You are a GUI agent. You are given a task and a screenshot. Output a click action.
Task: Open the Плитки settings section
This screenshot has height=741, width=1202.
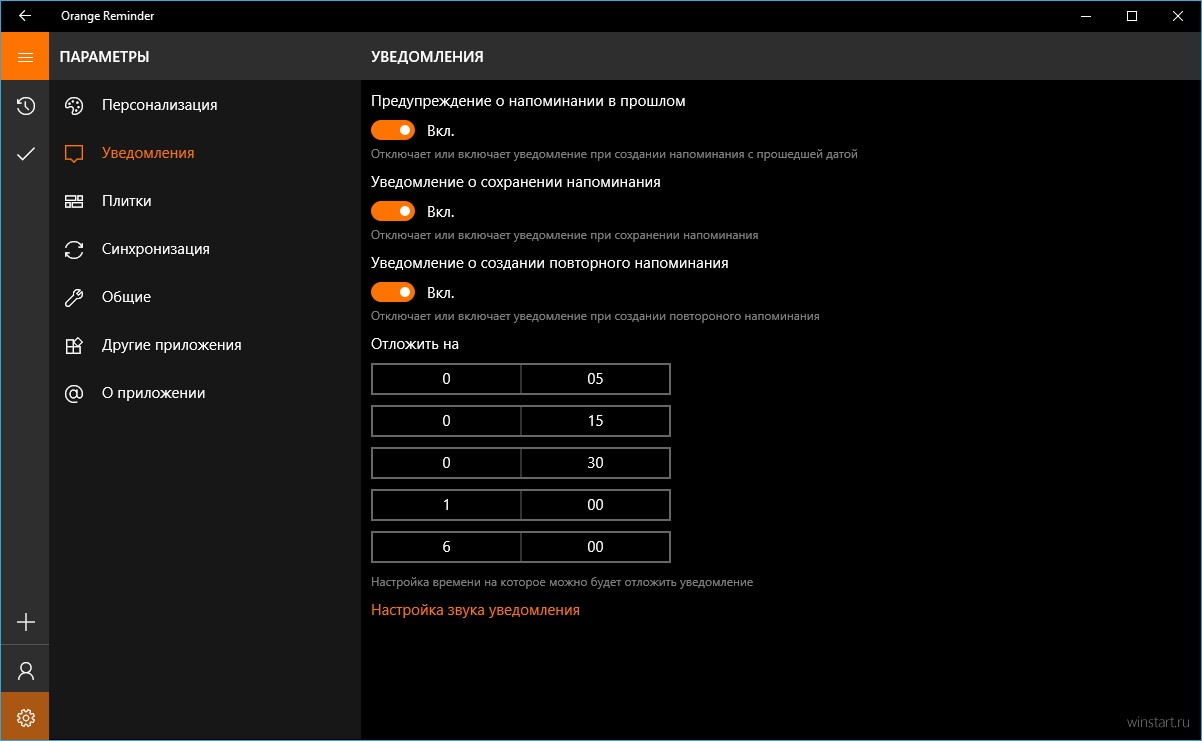pos(205,201)
